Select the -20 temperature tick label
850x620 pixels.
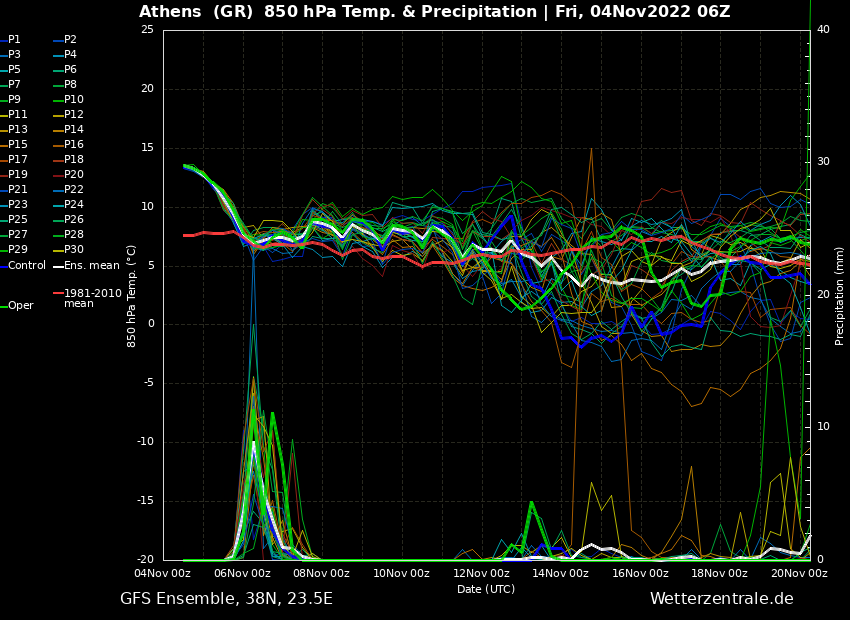coord(145,560)
